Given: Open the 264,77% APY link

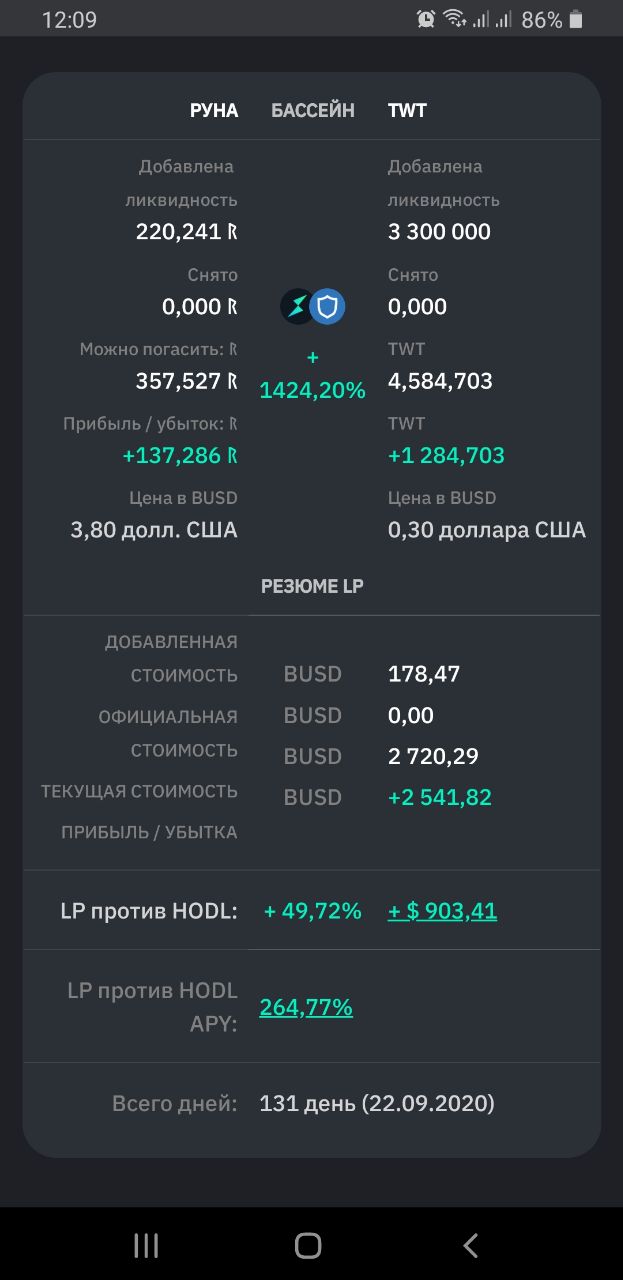Looking at the screenshot, I should point(306,1007).
